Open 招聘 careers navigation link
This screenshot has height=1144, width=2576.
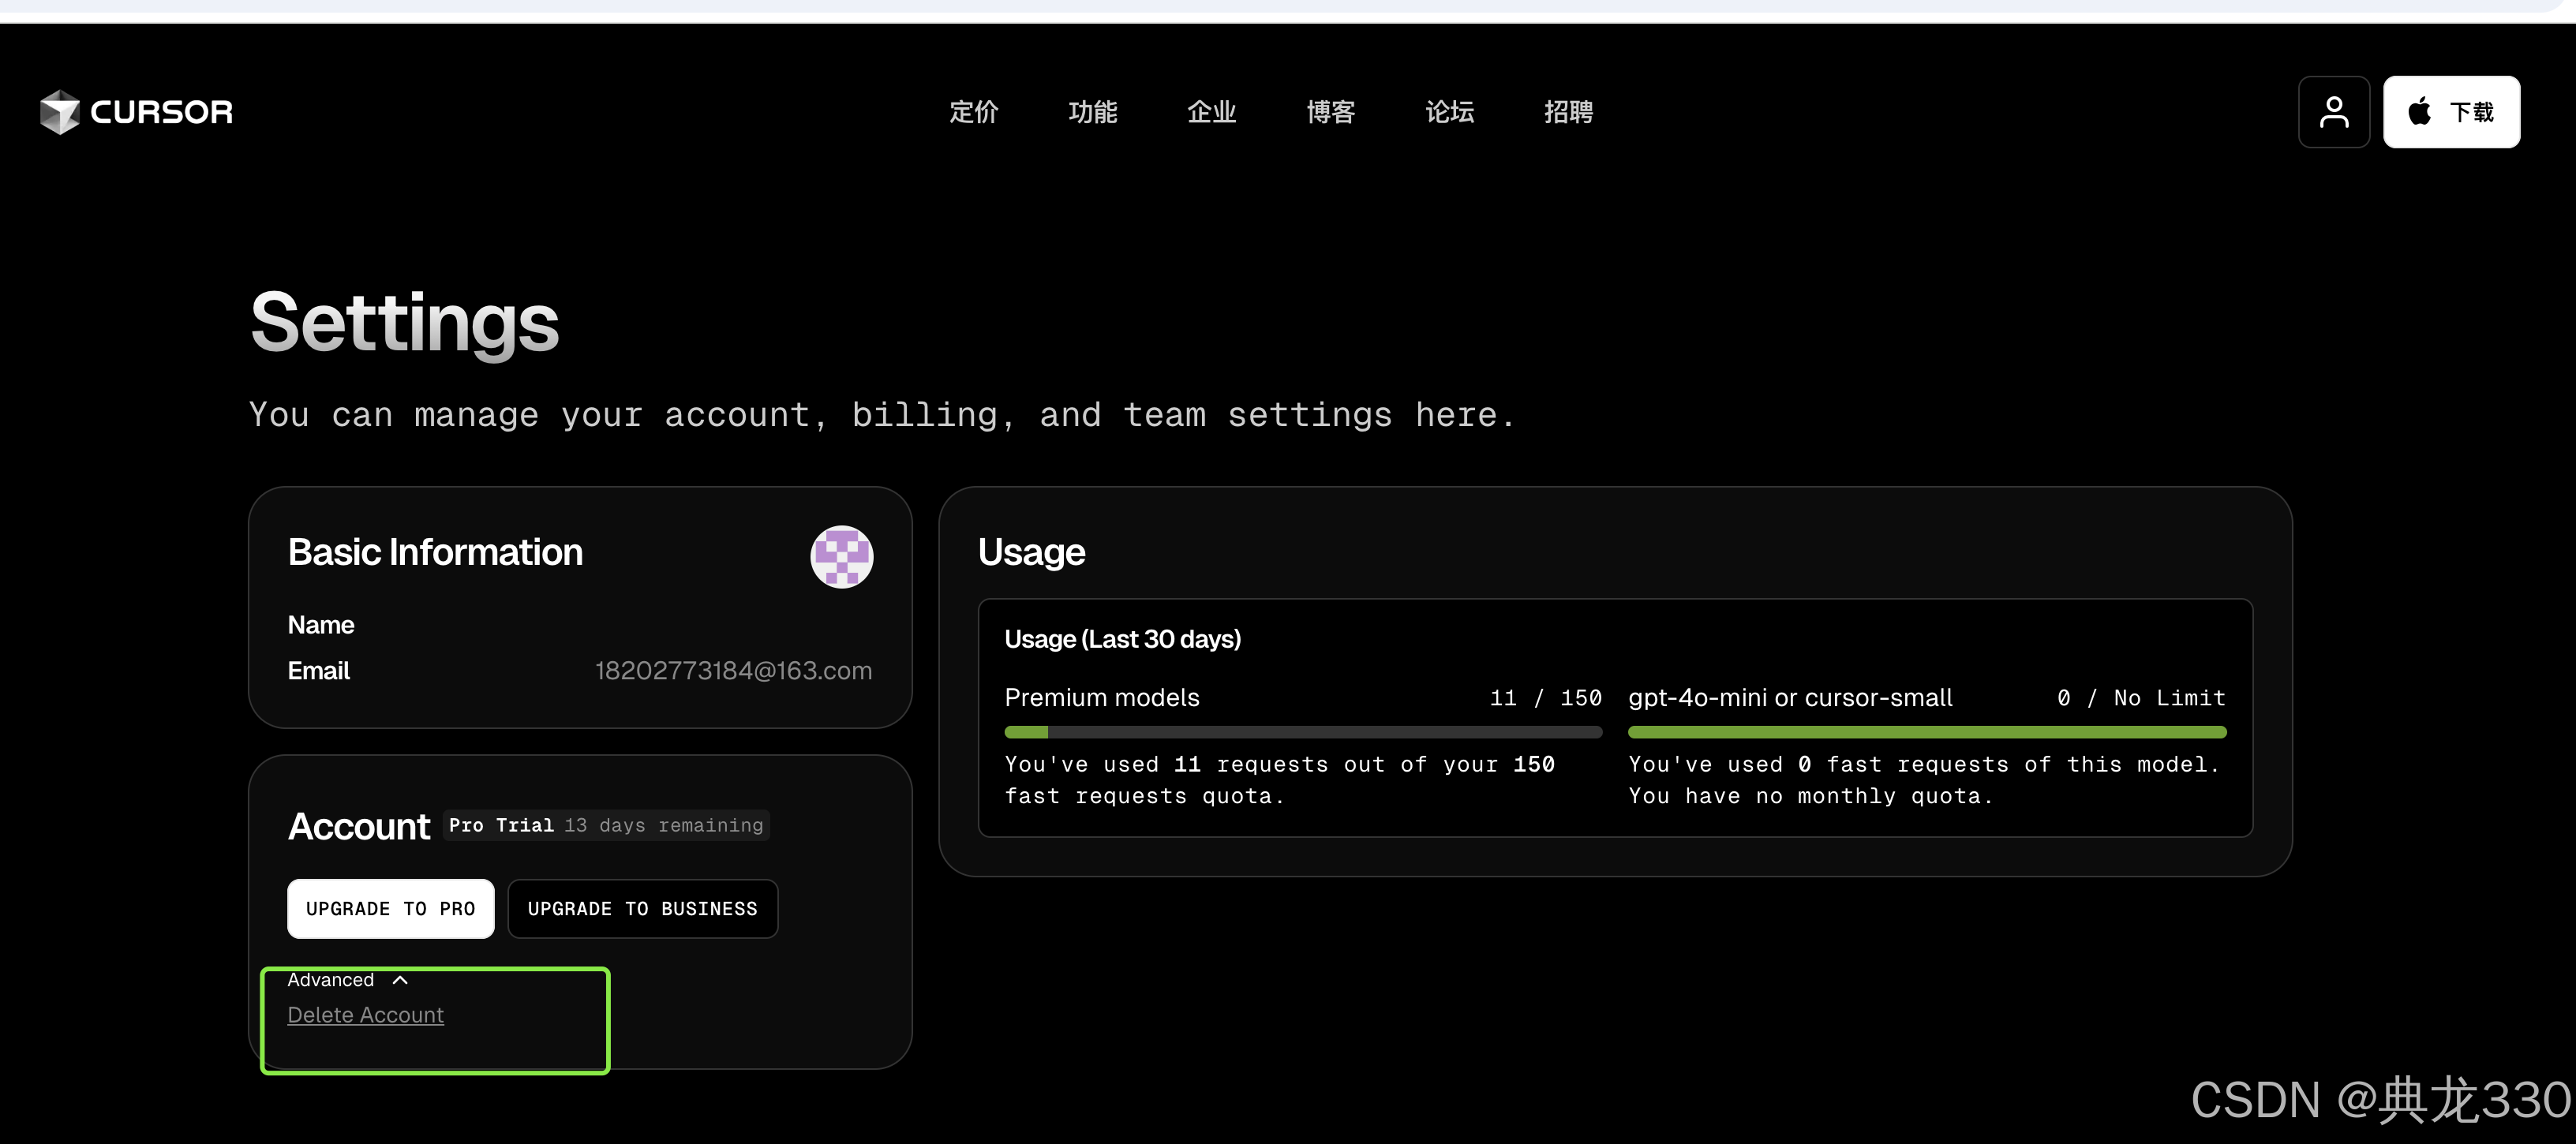[1568, 112]
